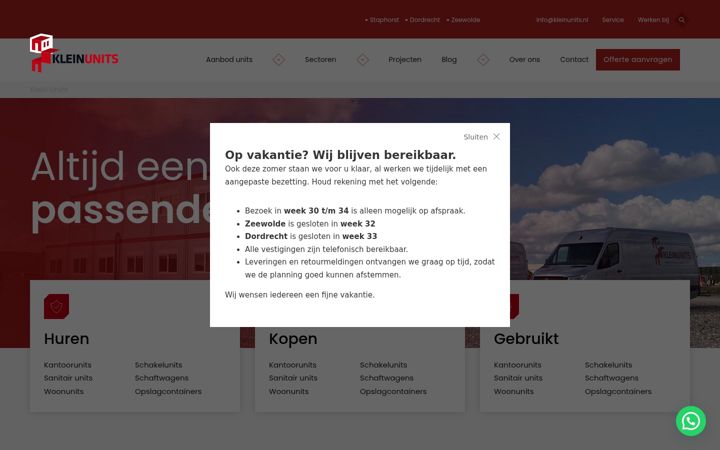
Task: Expand the Blog dropdown diamond
Action: point(483,60)
